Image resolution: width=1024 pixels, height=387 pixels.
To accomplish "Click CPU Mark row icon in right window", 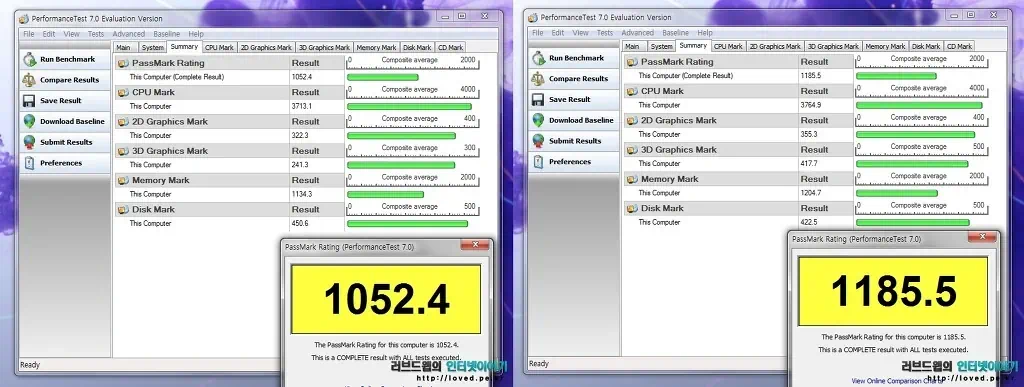I will [632, 91].
